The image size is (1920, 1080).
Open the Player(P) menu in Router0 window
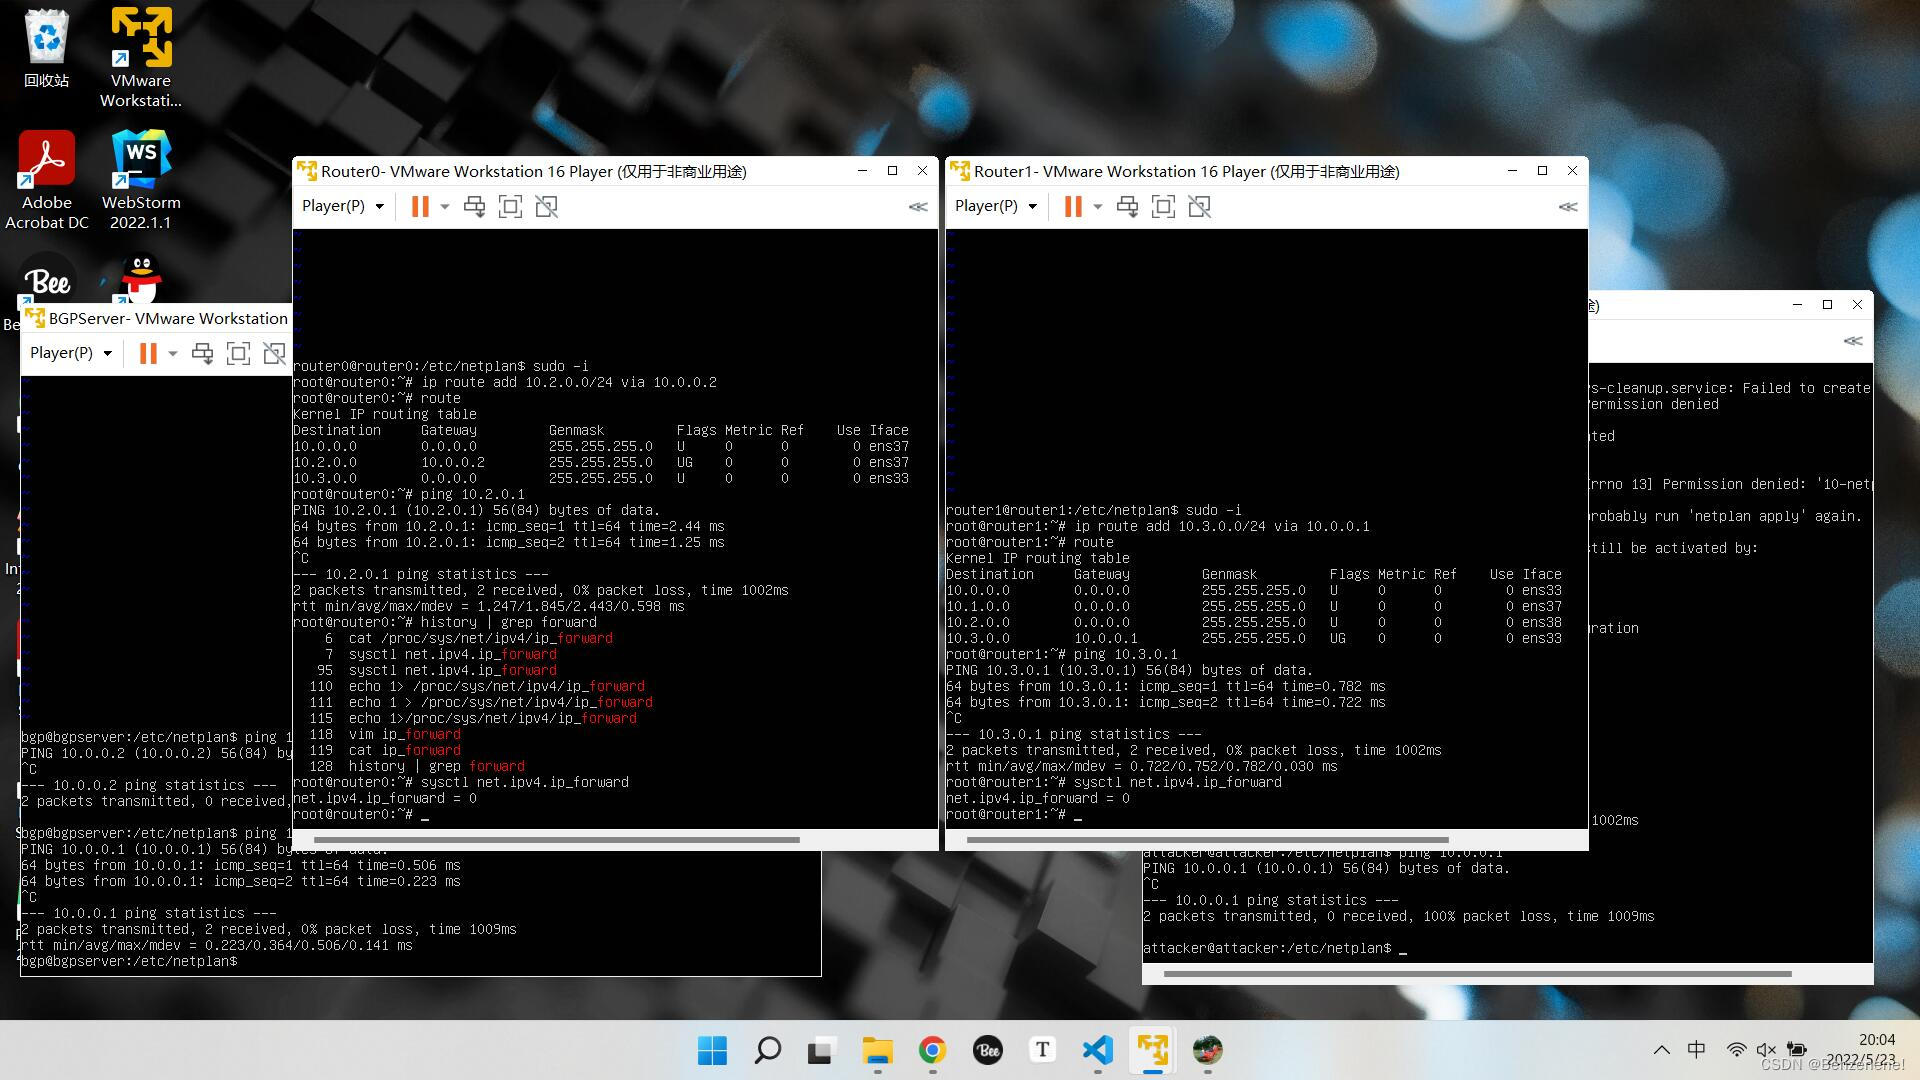343,206
